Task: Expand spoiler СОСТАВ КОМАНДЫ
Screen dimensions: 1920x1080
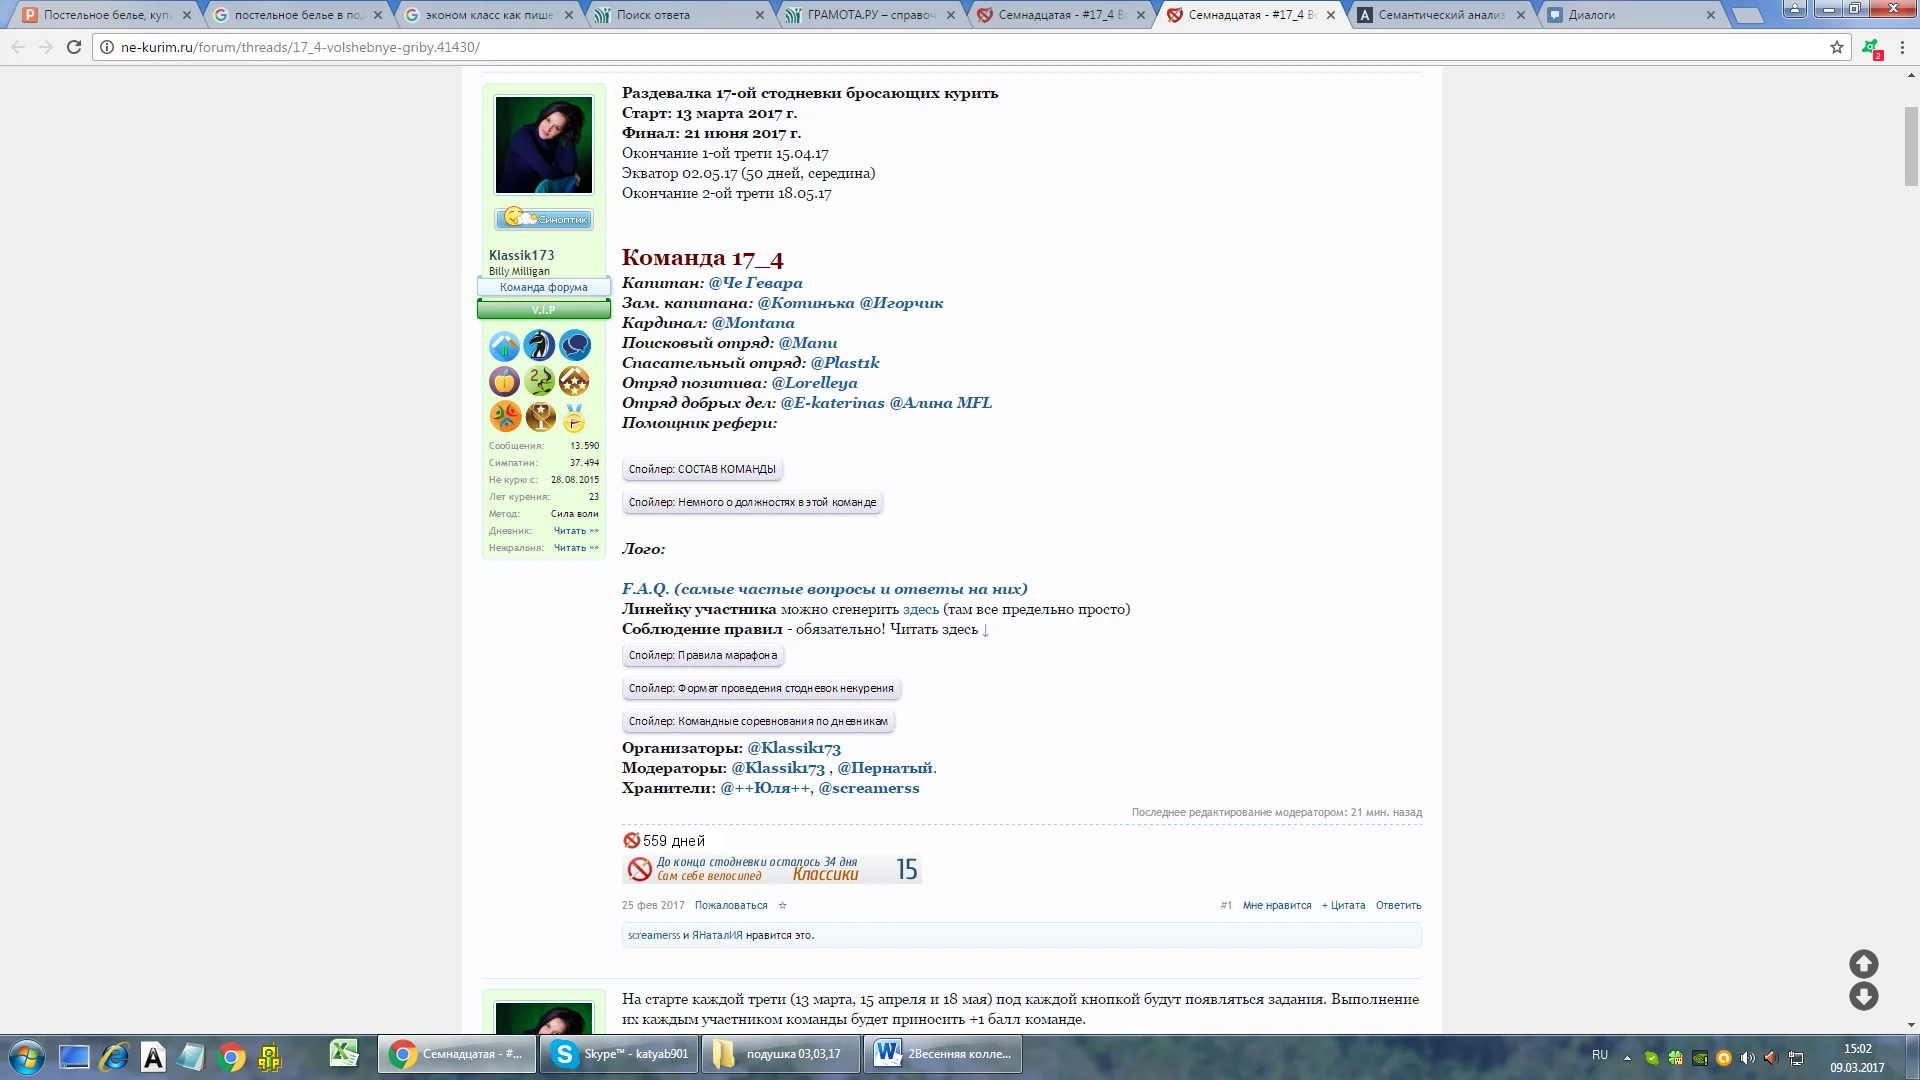Action: [x=702, y=469]
